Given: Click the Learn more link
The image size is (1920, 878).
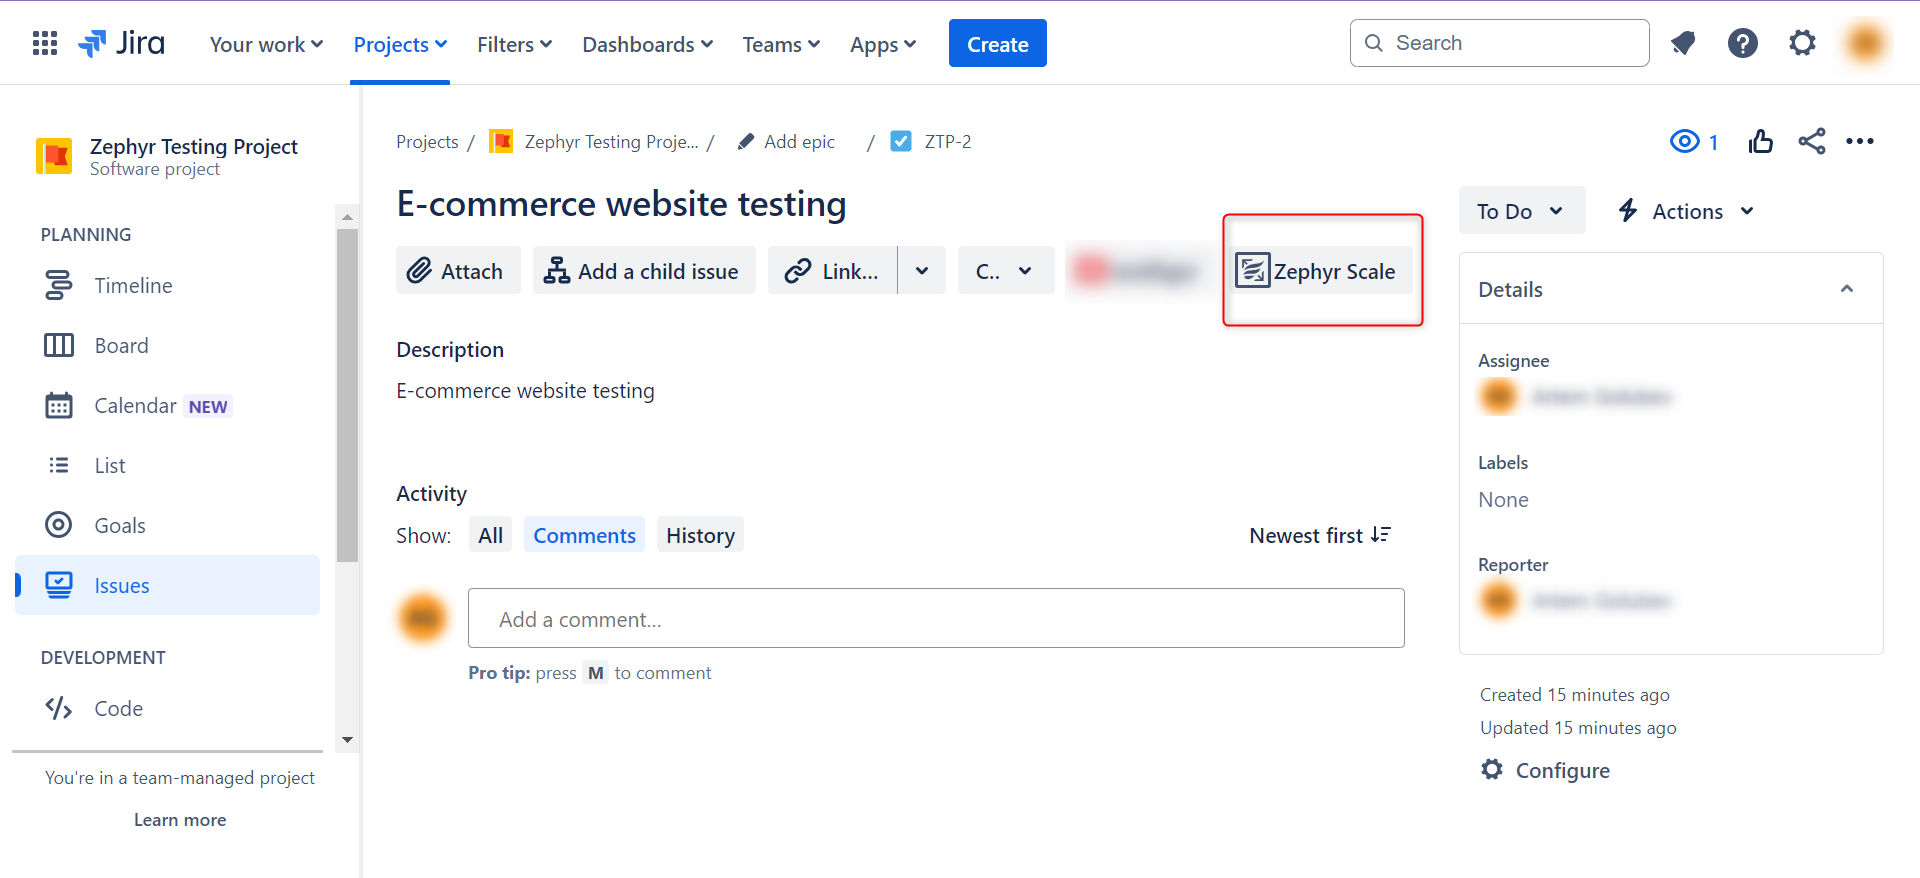Looking at the screenshot, I should [180, 820].
